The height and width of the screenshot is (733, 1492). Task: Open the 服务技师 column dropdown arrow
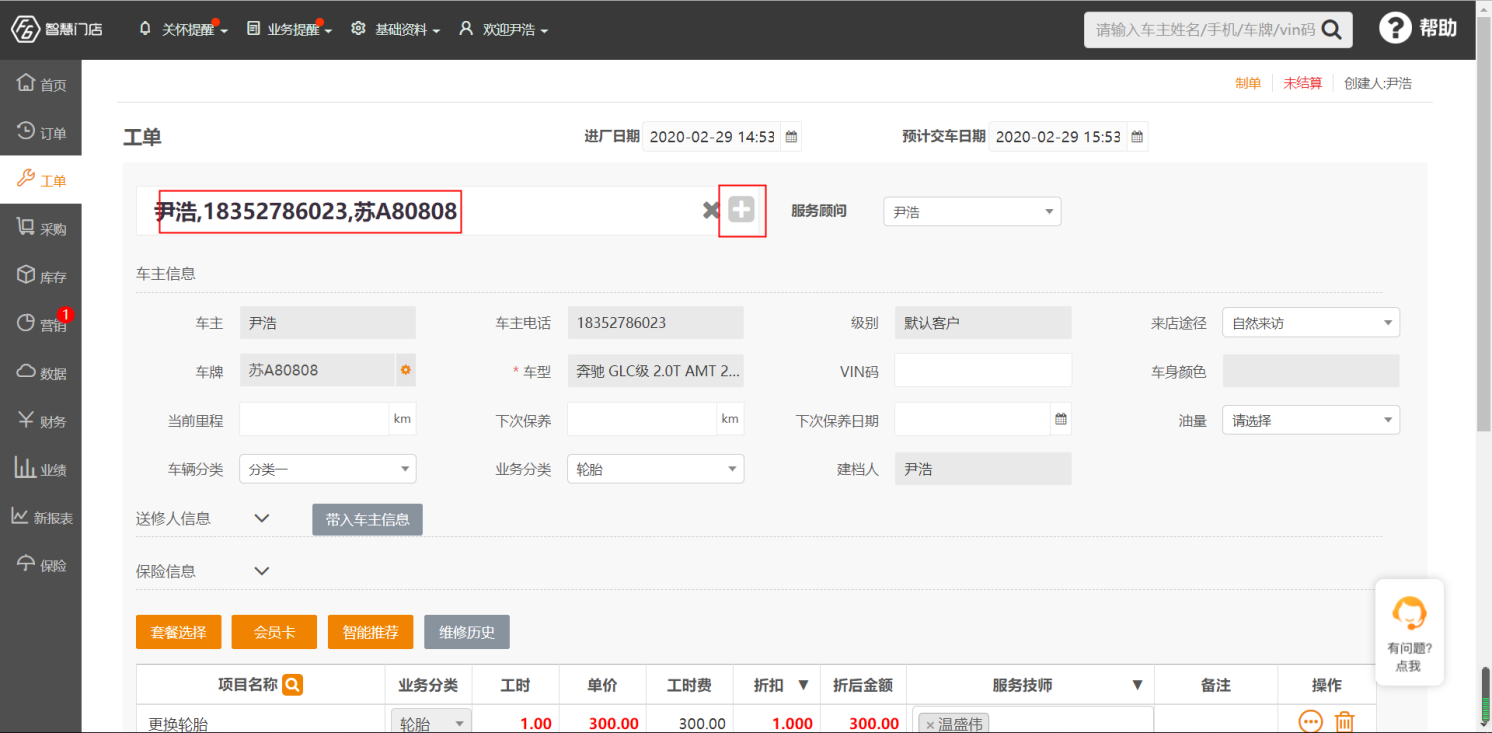tap(1137, 685)
